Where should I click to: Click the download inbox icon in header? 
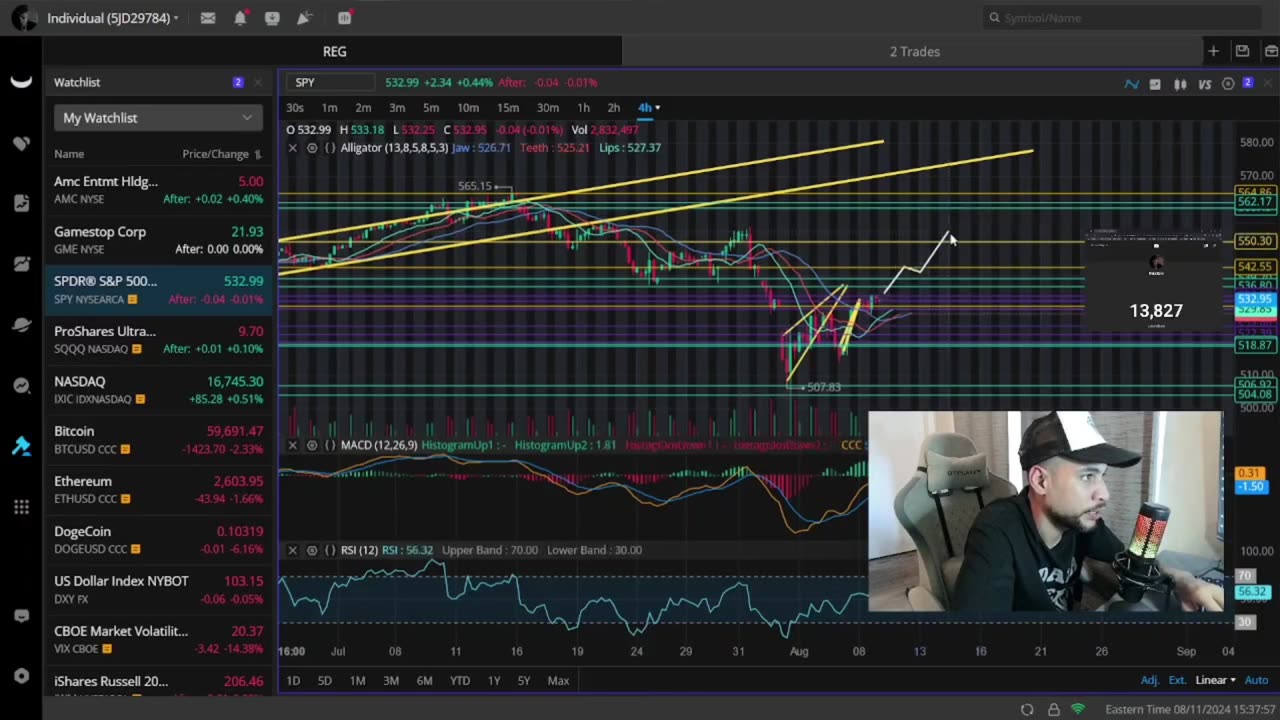(x=272, y=18)
